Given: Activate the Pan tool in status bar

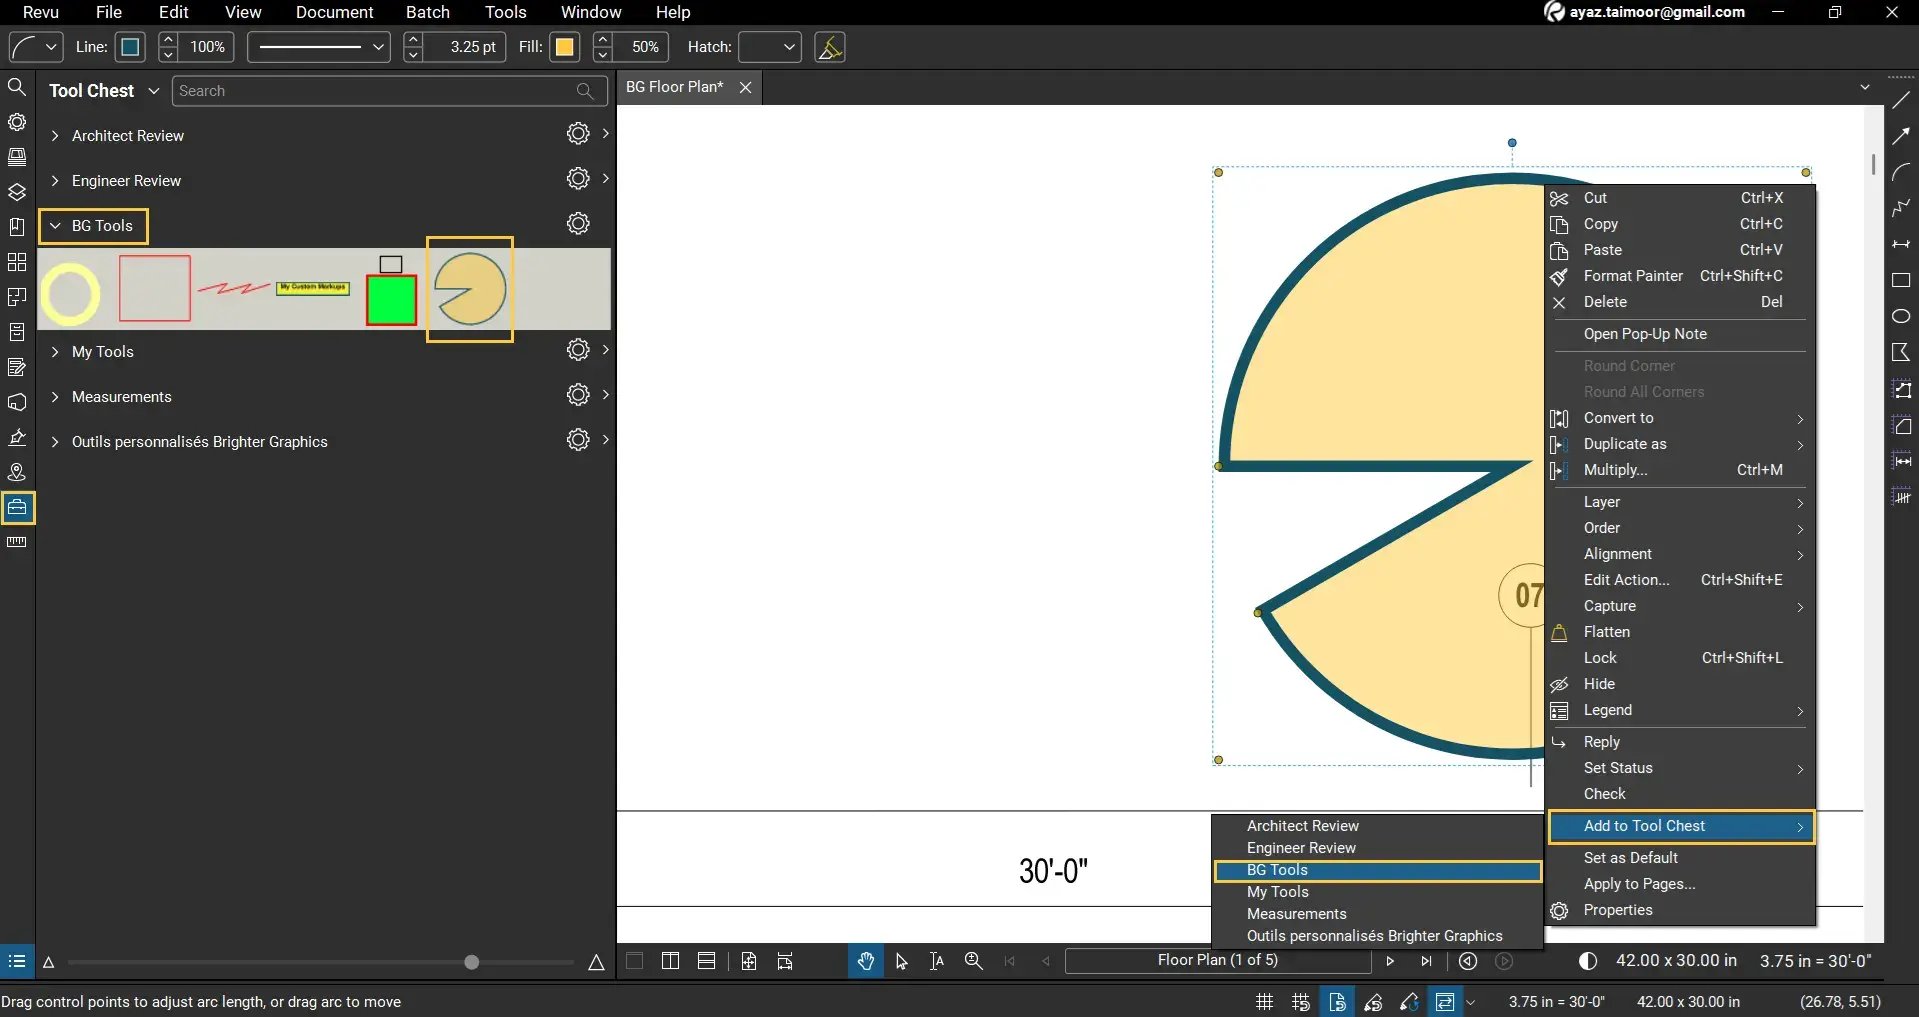Looking at the screenshot, I should point(864,961).
